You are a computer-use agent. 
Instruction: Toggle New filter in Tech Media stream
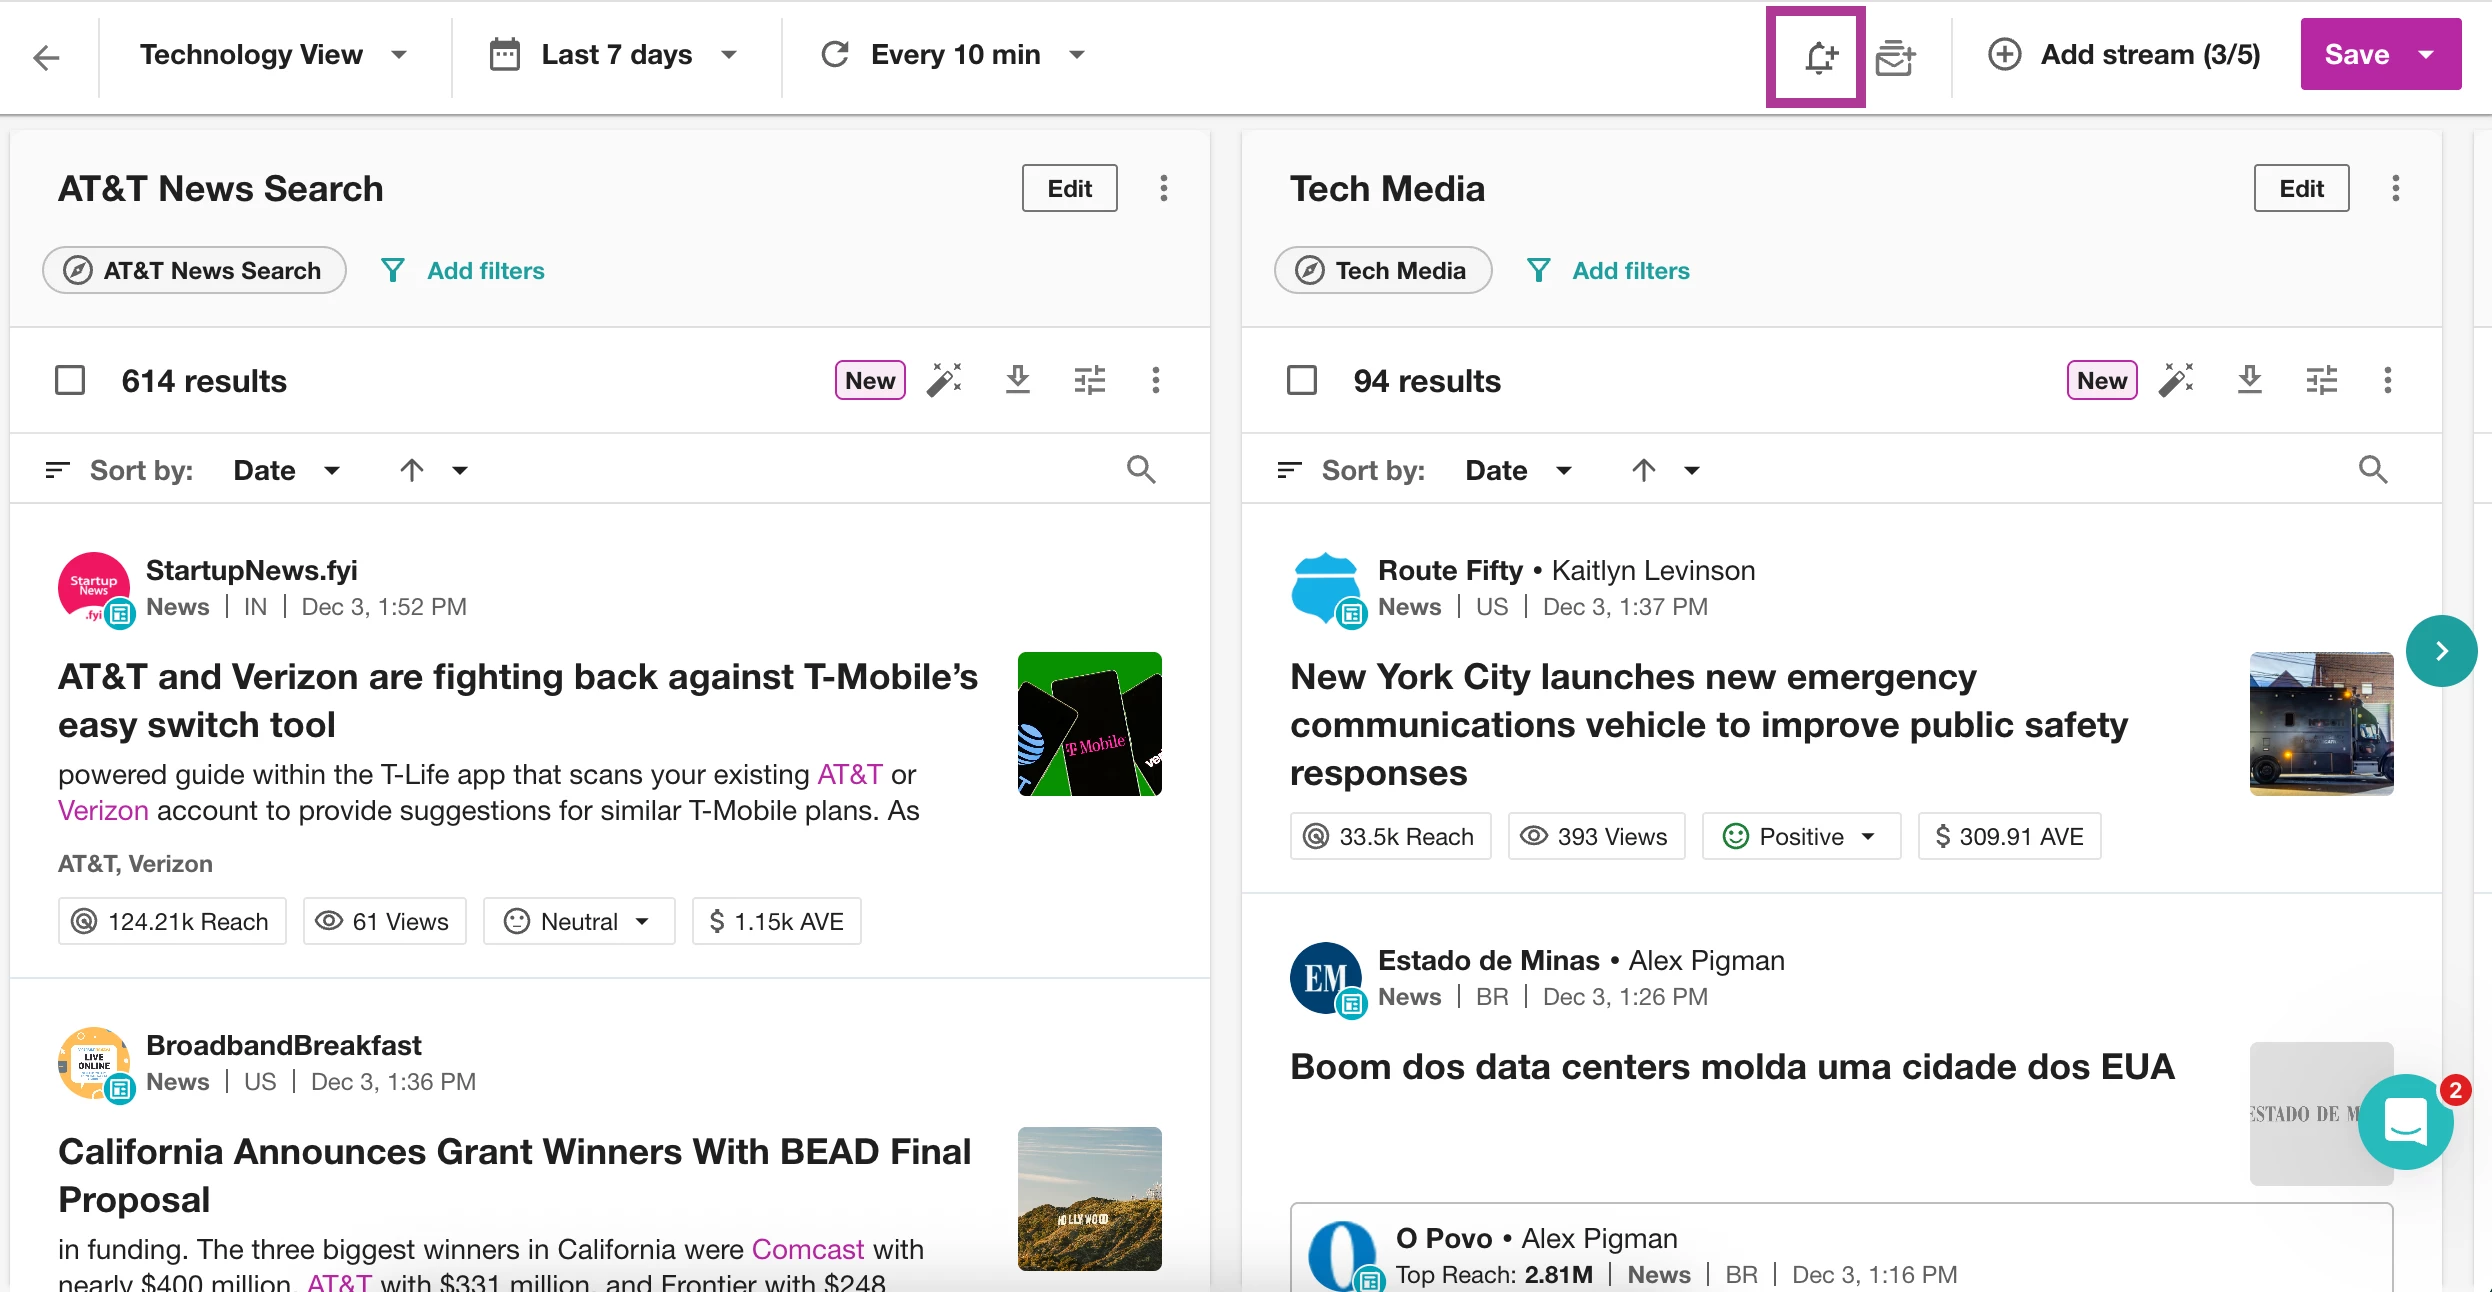[x=2101, y=380]
